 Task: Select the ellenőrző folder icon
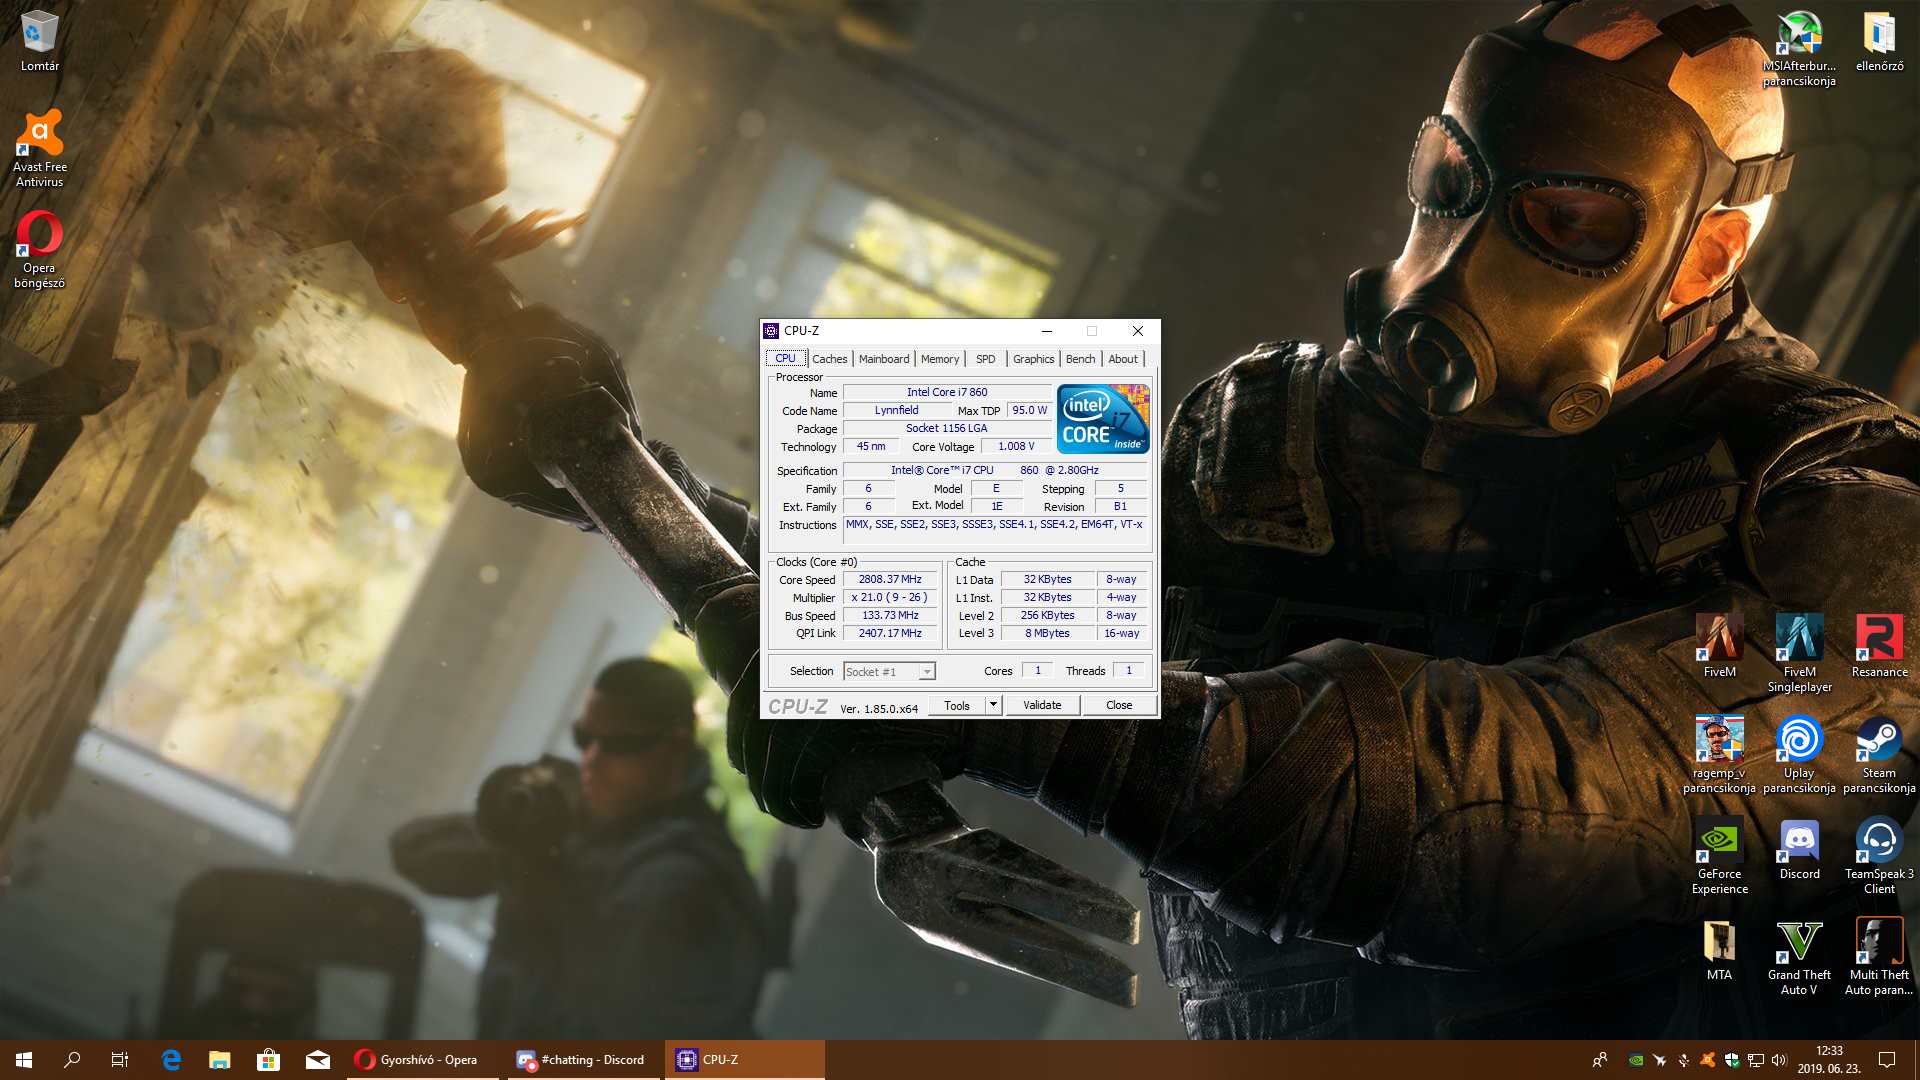coord(1879,41)
